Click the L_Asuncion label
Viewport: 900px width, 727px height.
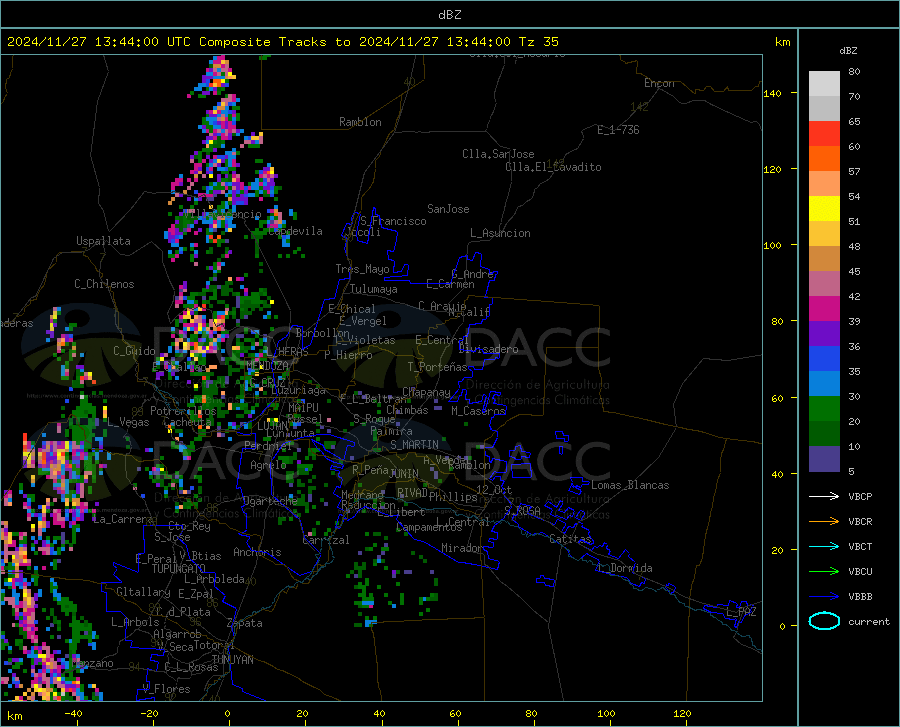(x=500, y=233)
